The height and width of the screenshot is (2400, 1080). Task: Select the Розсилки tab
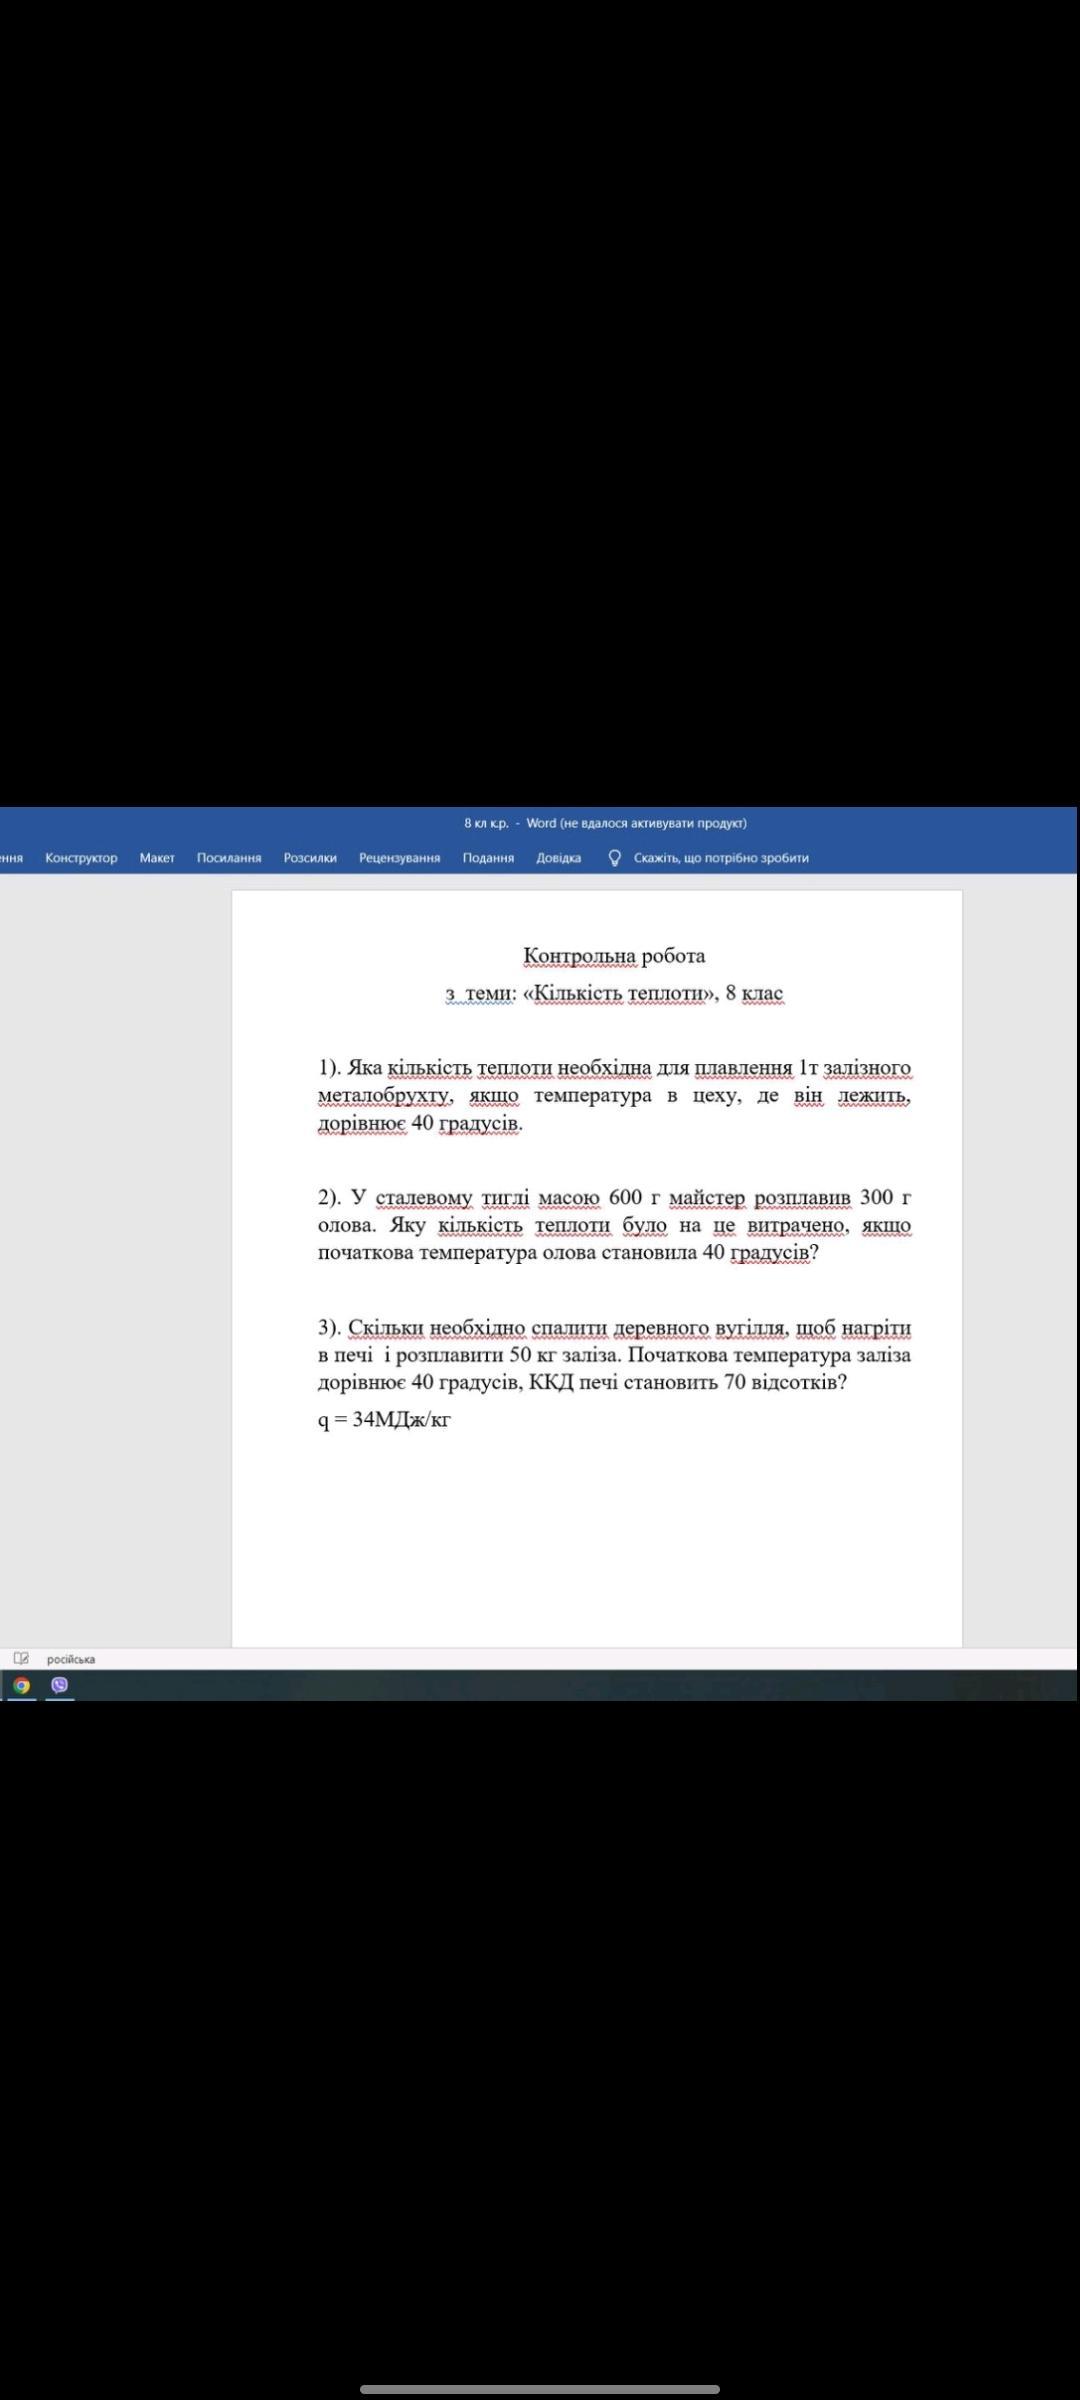pyautogui.click(x=310, y=858)
